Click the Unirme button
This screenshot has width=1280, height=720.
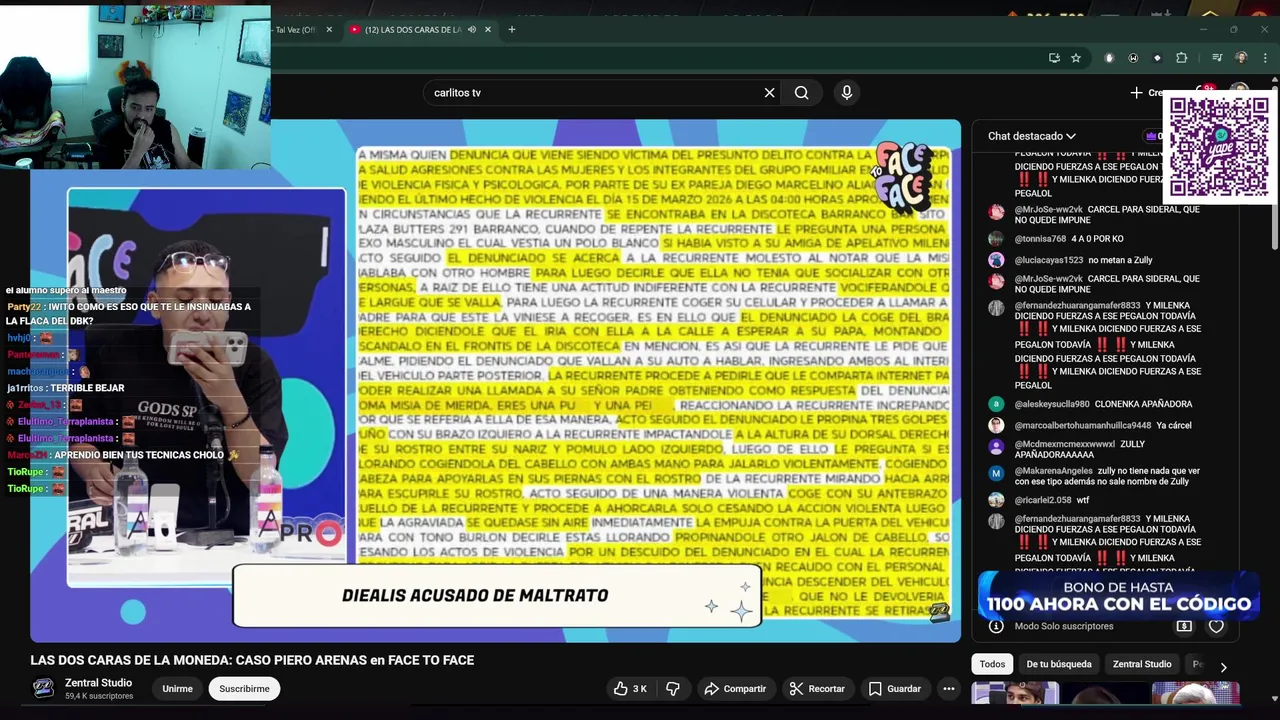tap(177, 689)
